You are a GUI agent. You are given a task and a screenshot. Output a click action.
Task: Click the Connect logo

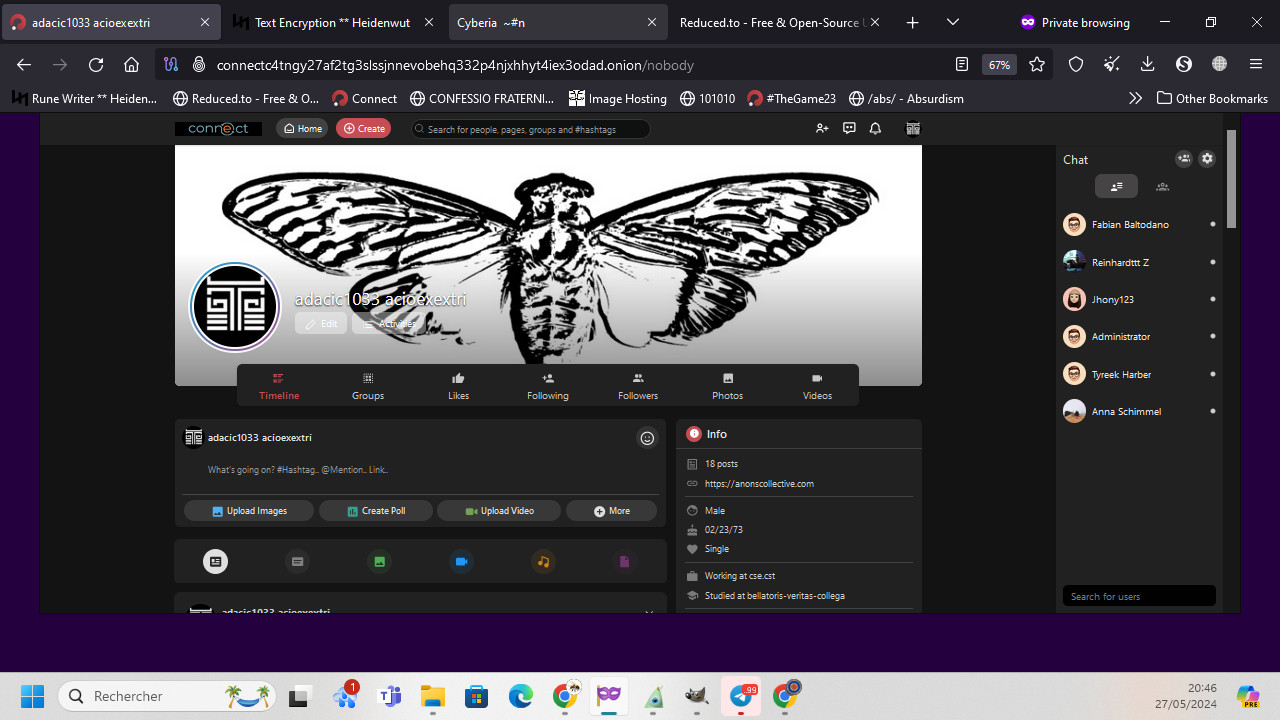[218, 128]
